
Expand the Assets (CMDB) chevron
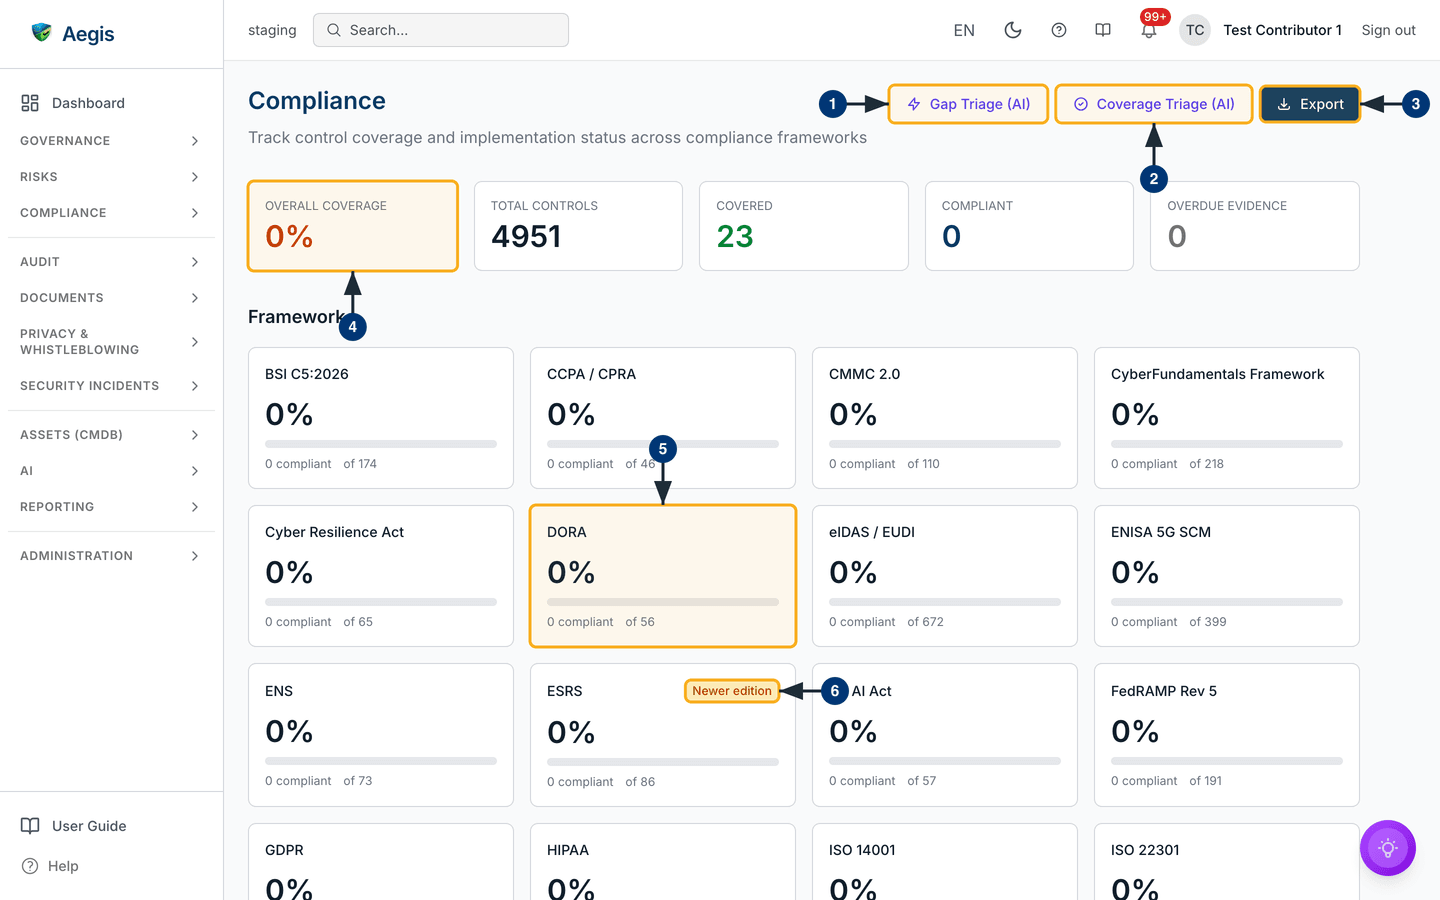pyautogui.click(x=195, y=435)
